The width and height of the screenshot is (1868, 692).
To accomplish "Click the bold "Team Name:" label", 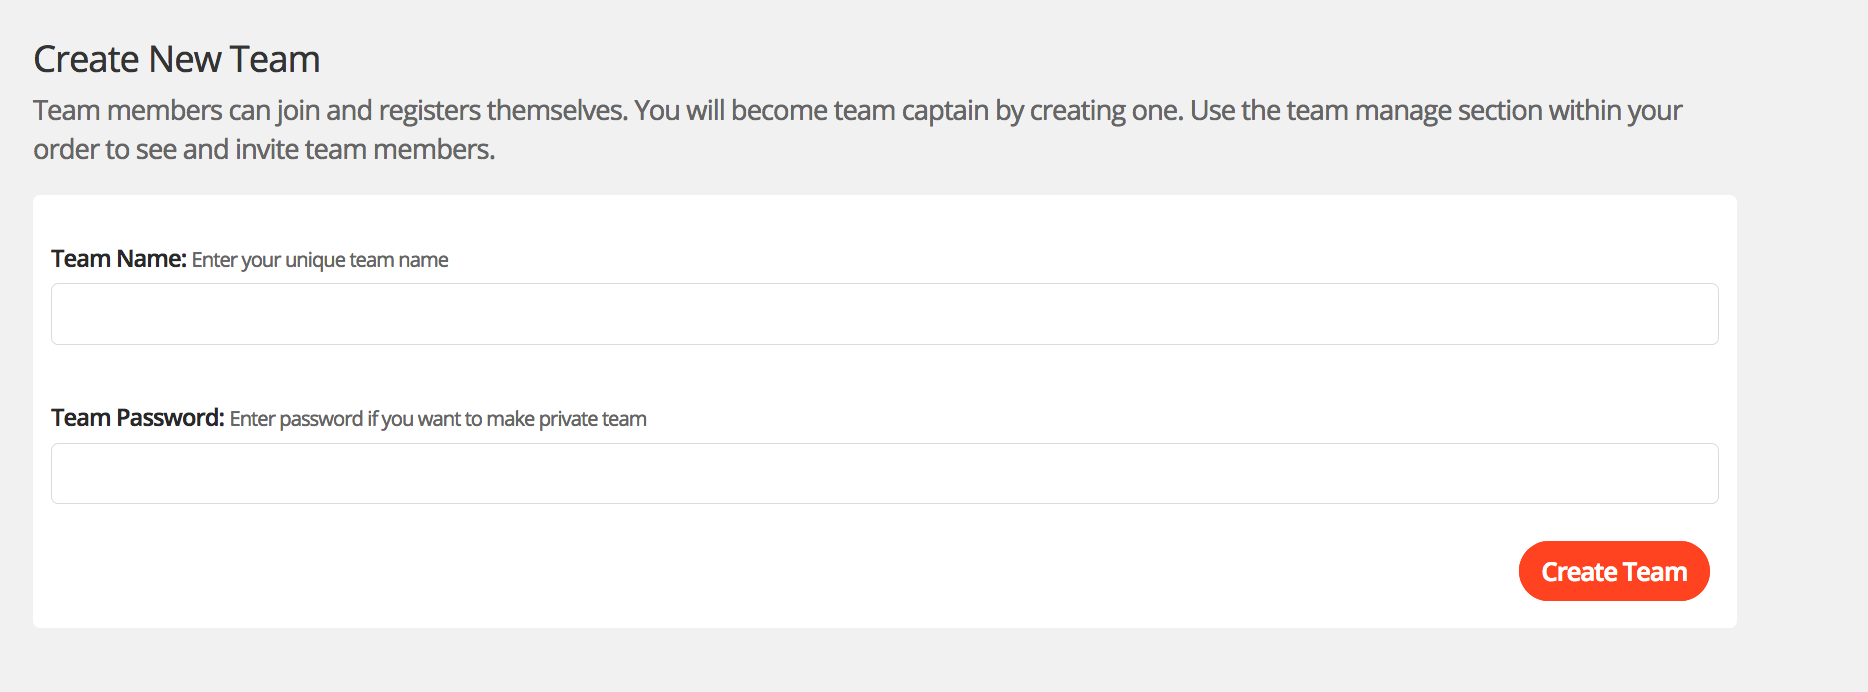I will (x=118, y=259).
